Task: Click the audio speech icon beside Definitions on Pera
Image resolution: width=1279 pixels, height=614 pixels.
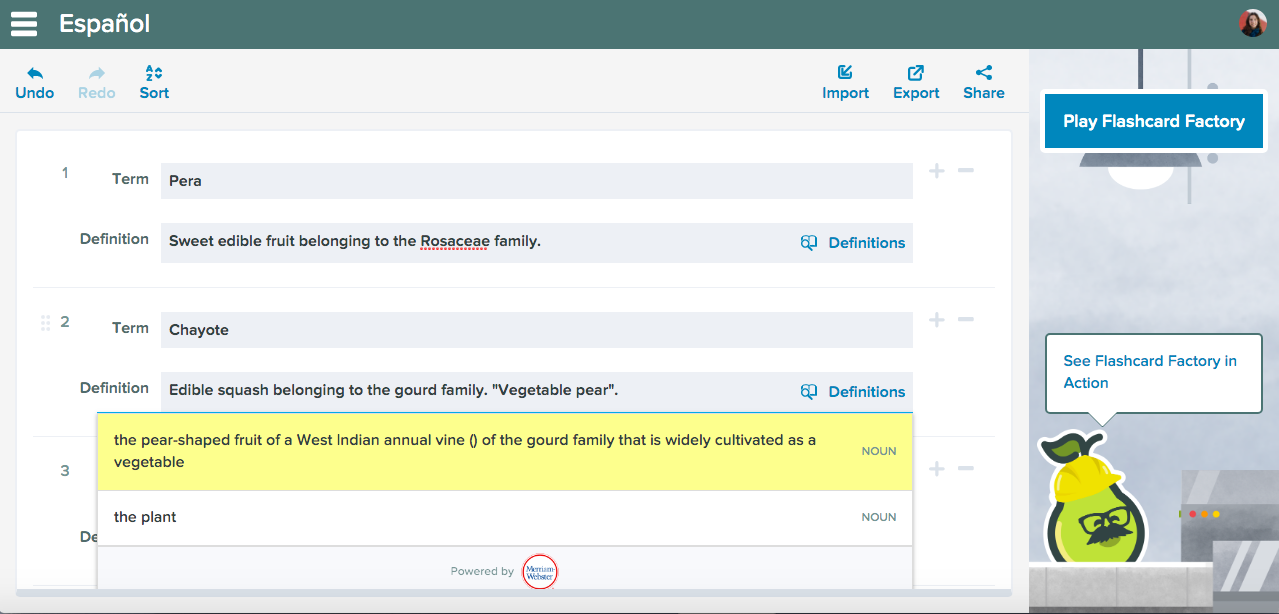Action: point(808,242)
